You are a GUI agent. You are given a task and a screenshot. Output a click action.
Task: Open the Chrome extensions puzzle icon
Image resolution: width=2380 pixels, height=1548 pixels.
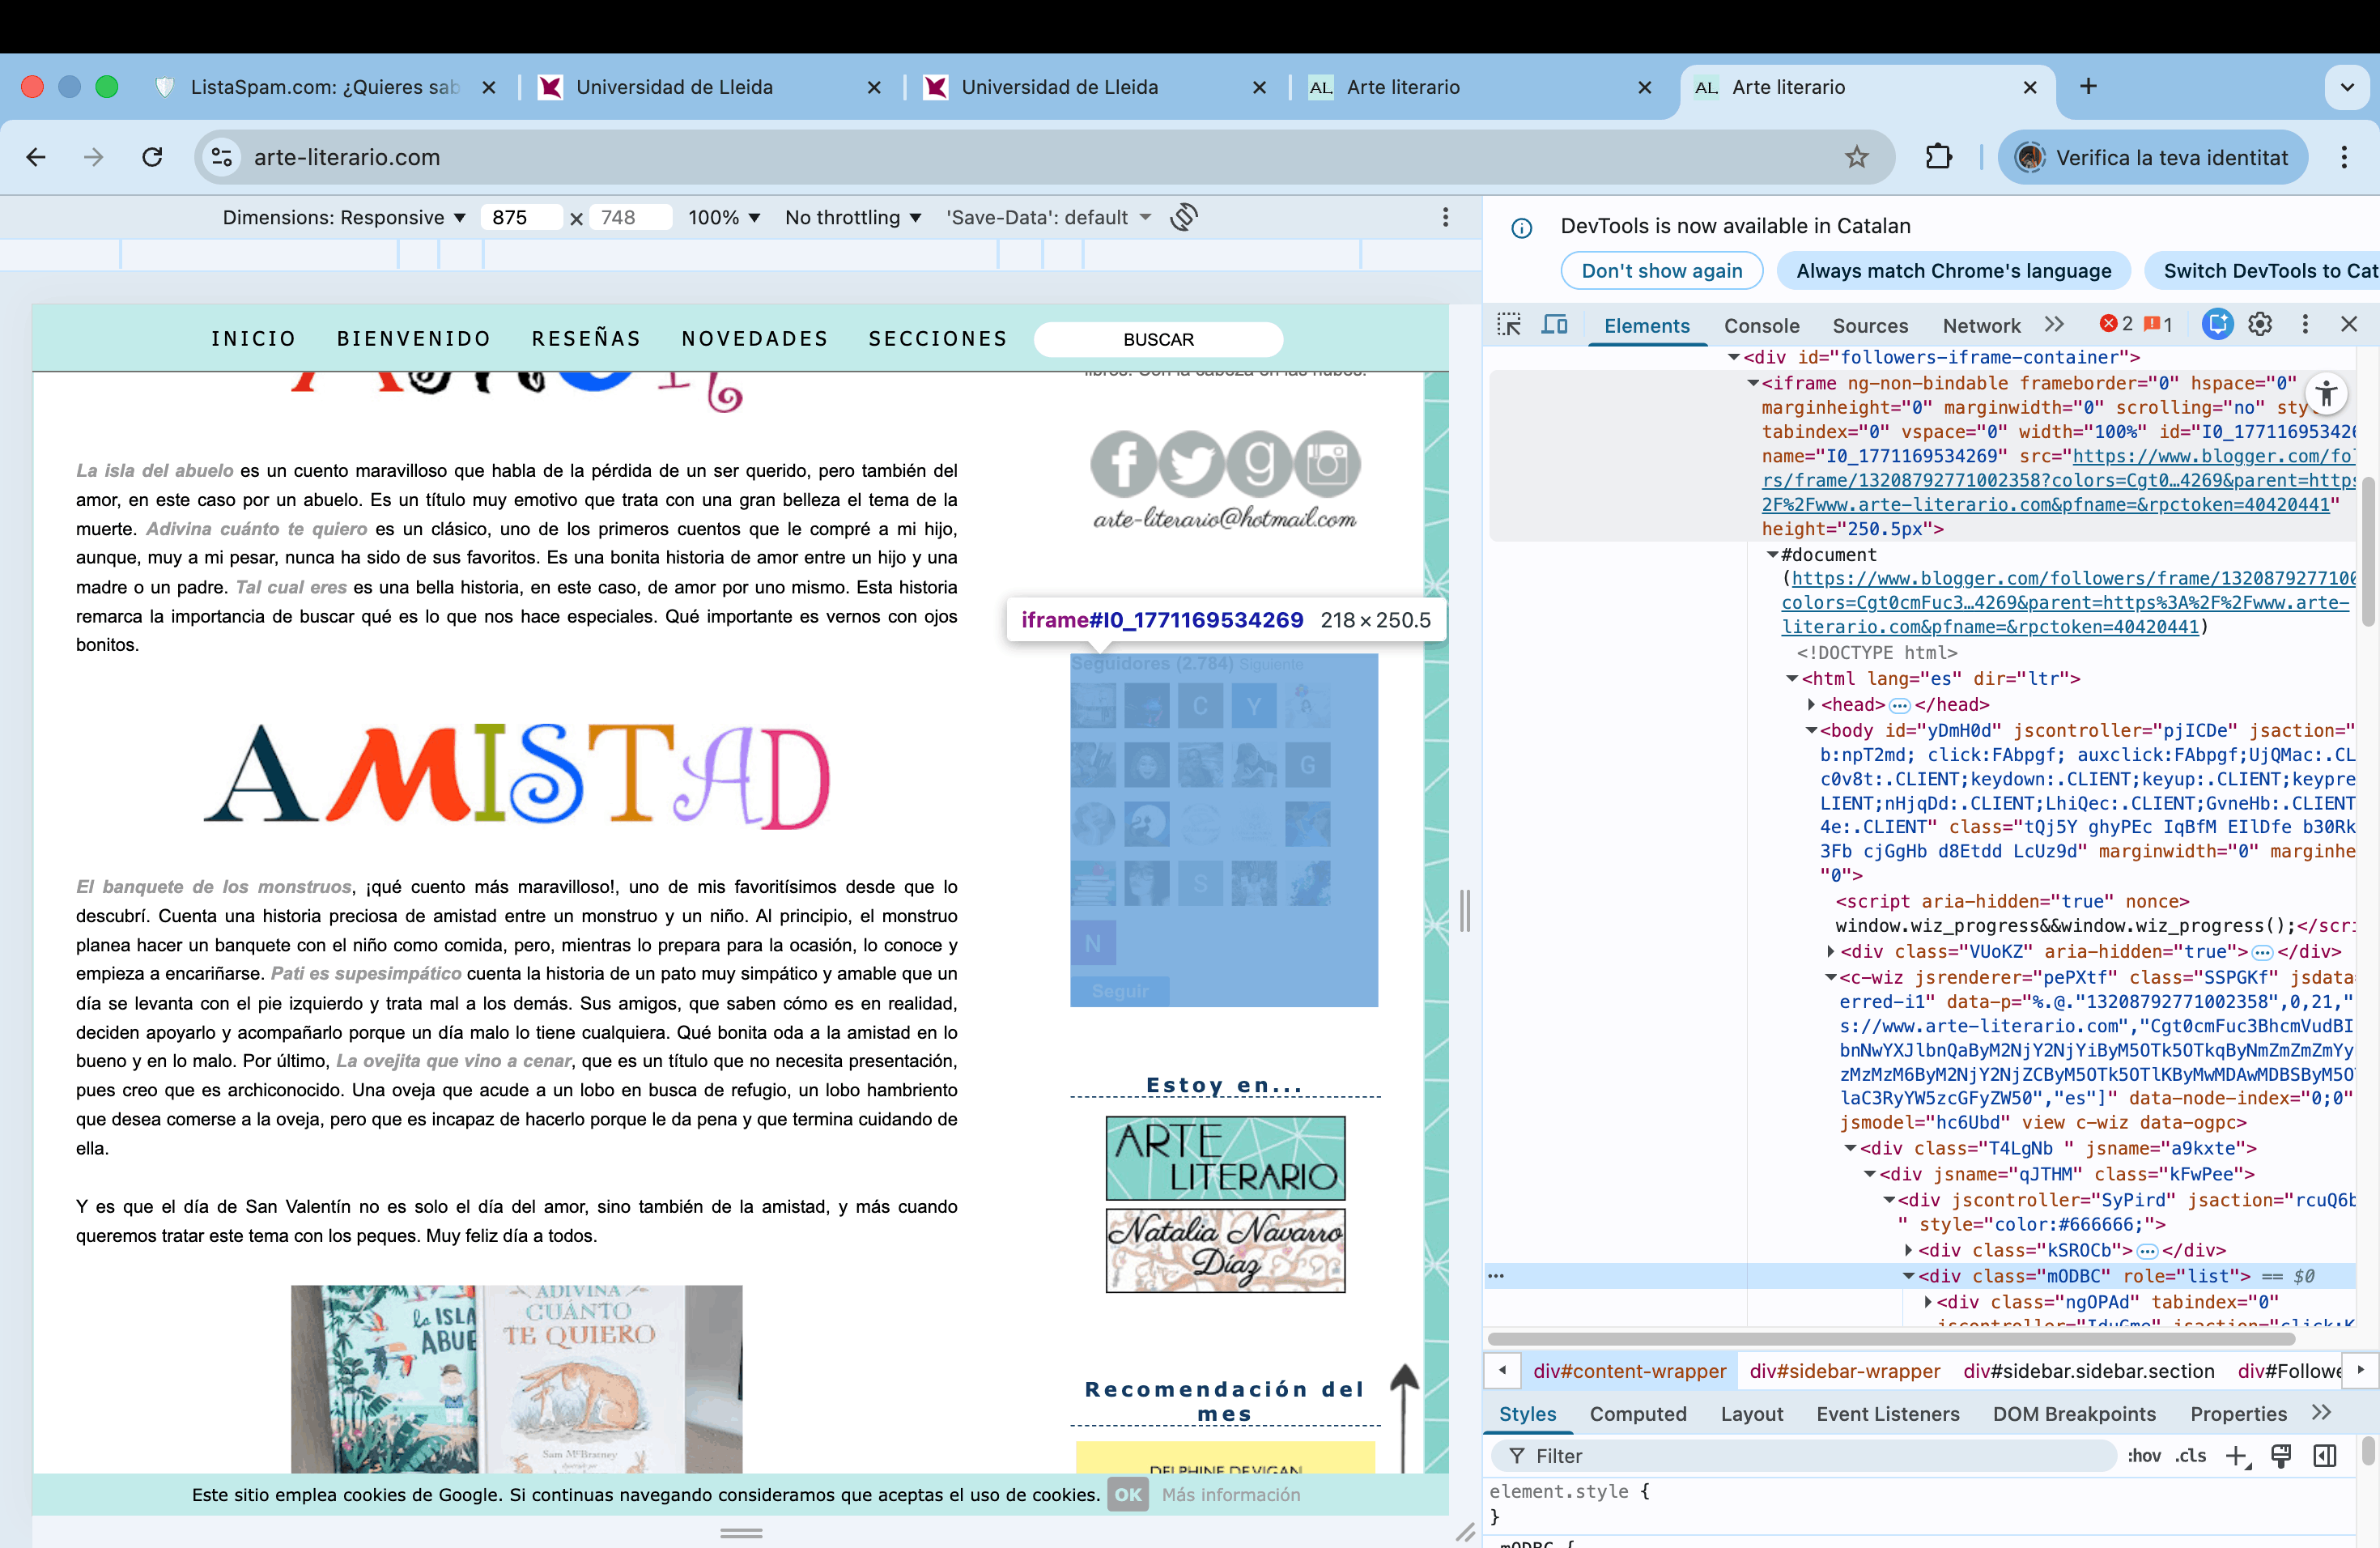pyautogui.click(x=1938, y=157)
